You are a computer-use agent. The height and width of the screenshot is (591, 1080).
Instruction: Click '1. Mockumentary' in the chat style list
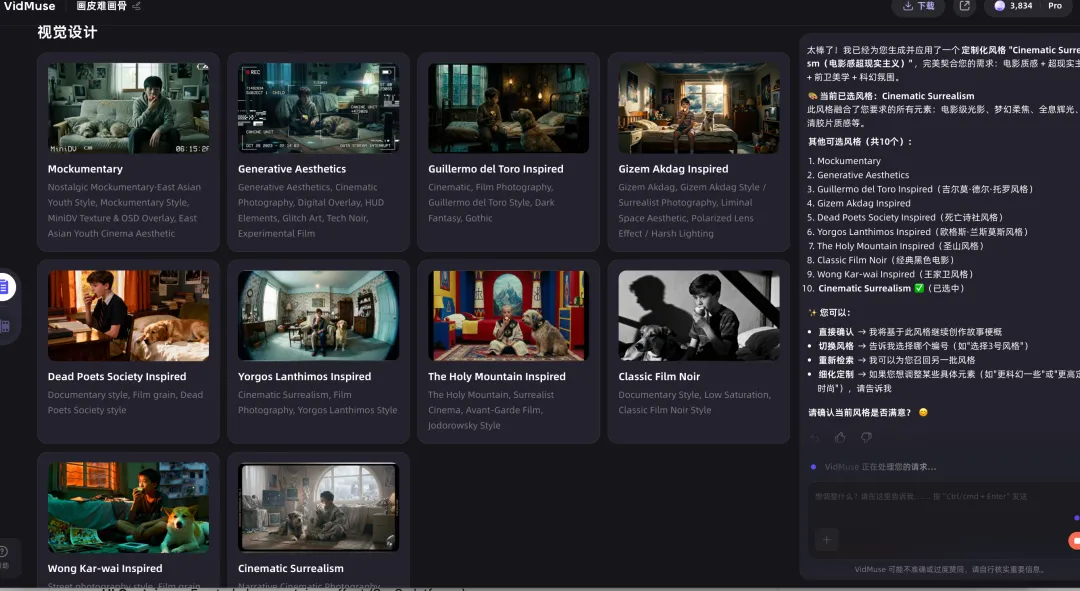[844, 160]
